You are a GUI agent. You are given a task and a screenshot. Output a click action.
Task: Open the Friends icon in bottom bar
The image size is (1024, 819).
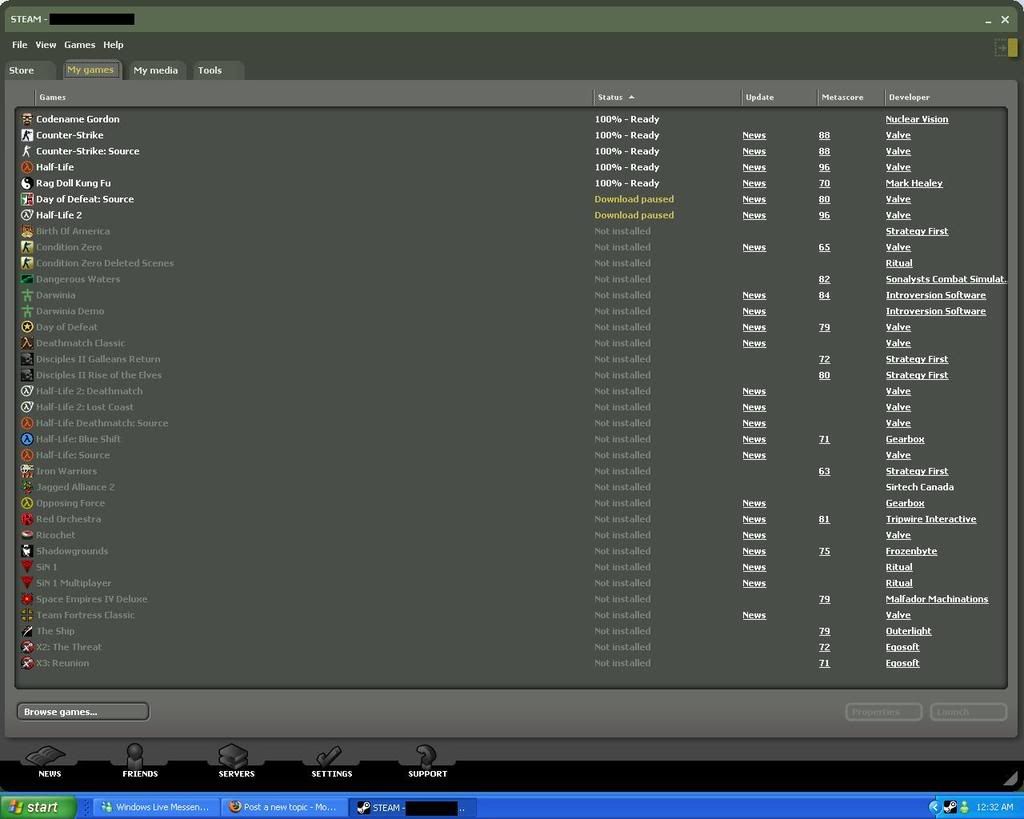[x=139, y=758]
